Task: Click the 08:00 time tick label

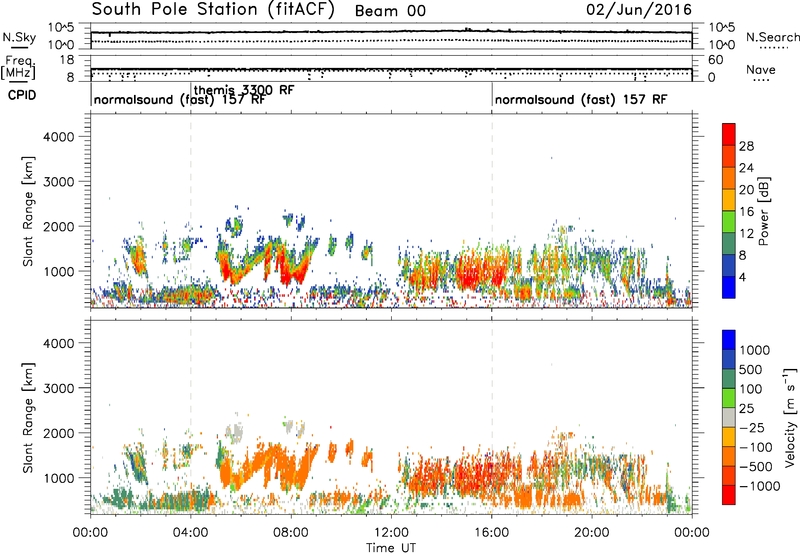Action: click(x=291, y=533)
